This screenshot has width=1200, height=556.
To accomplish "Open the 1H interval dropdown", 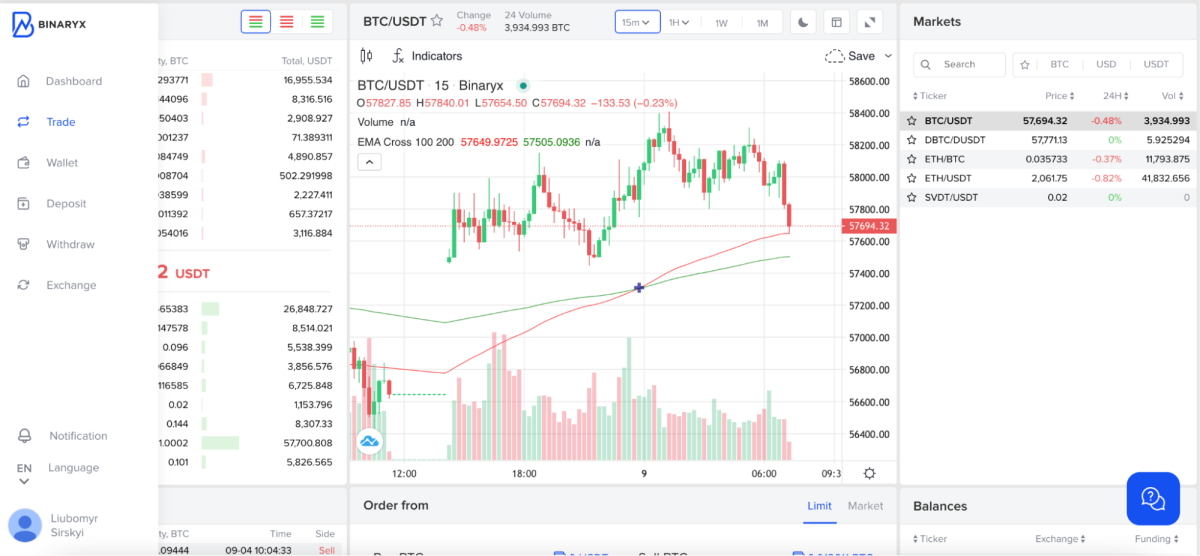I will tap(679, 22).
